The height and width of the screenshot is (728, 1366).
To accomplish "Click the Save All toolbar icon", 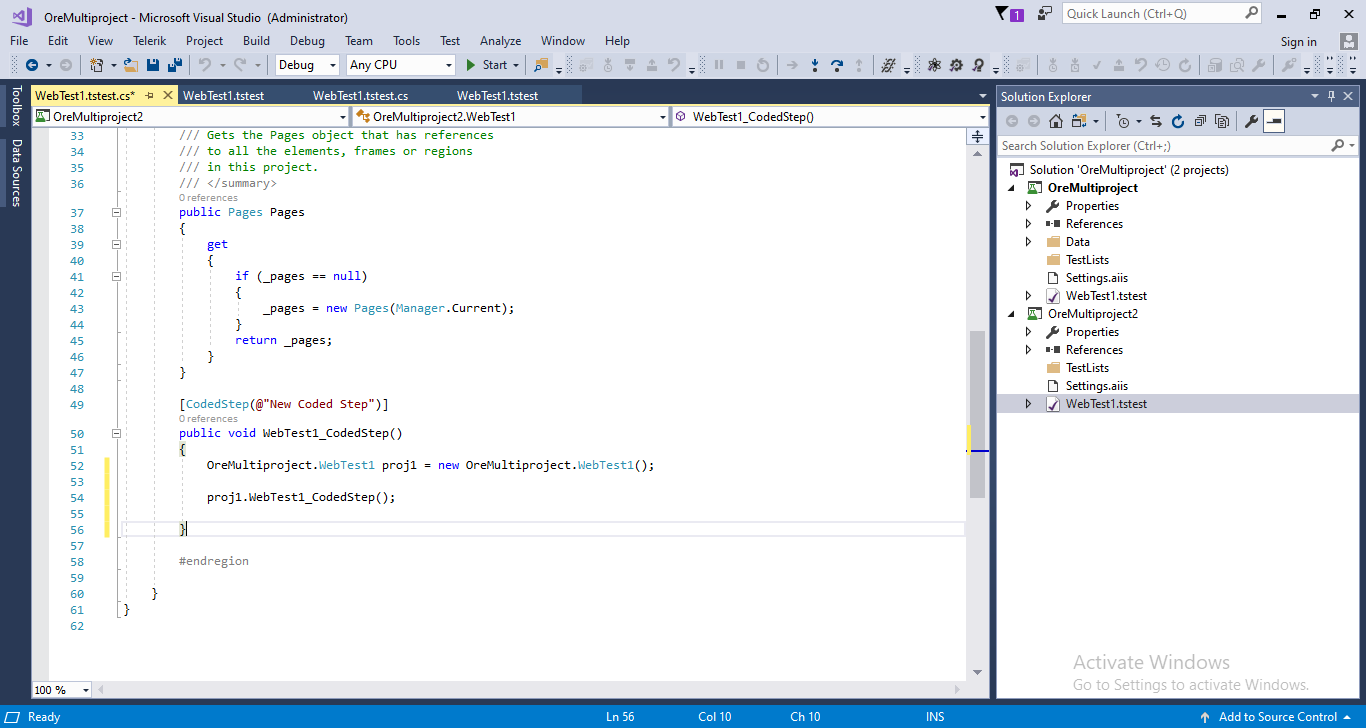I will (175, 65).
